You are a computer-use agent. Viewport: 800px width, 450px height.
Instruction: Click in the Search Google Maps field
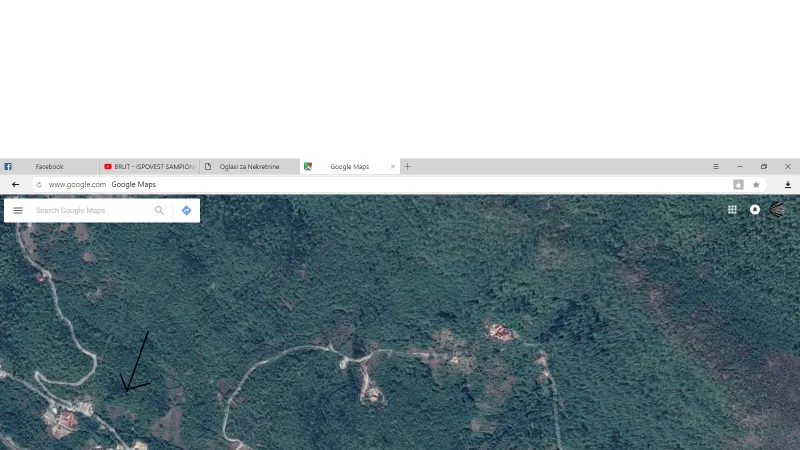pos(90,210)
